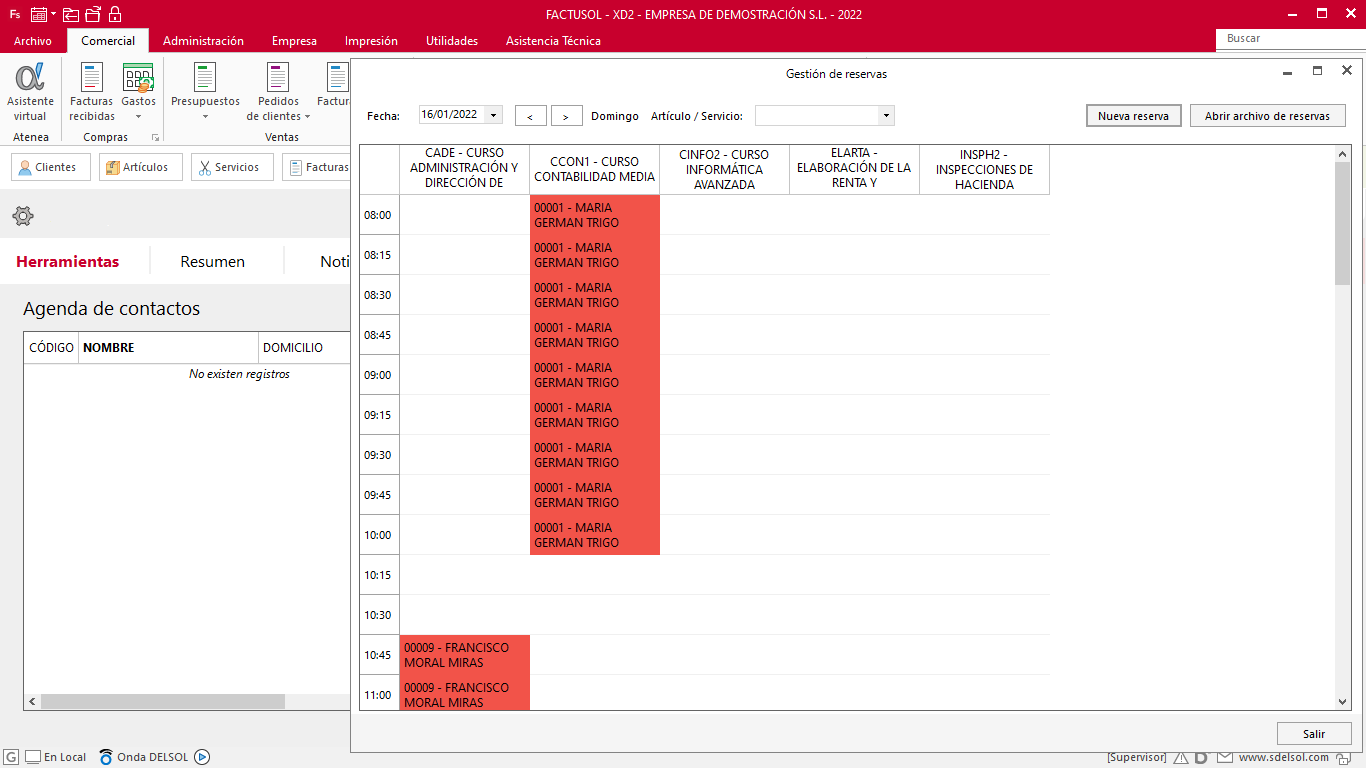The width and height of the screenshot is (1366, 768).
Task: Click the calendar icon in the title bar
Action: coord(39,14)
